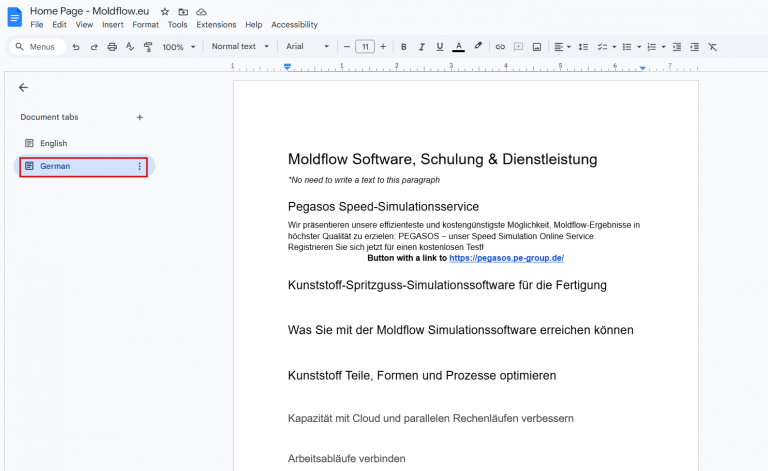
Task: Activate the paint format tool
Action: 148,47
